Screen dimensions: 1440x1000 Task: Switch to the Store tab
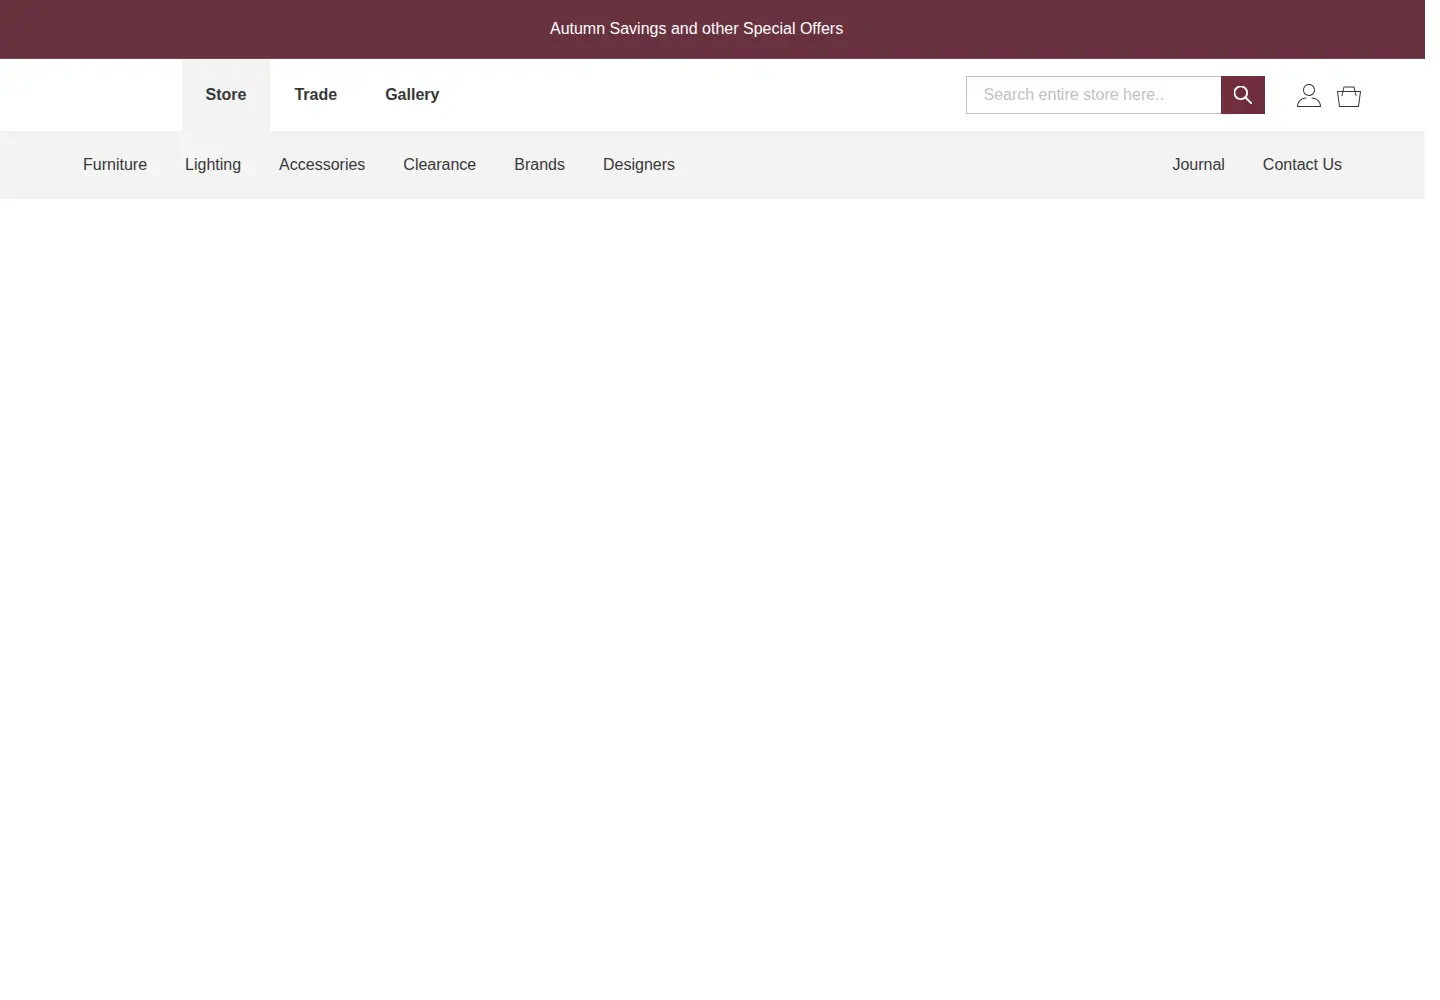(226, 95)
